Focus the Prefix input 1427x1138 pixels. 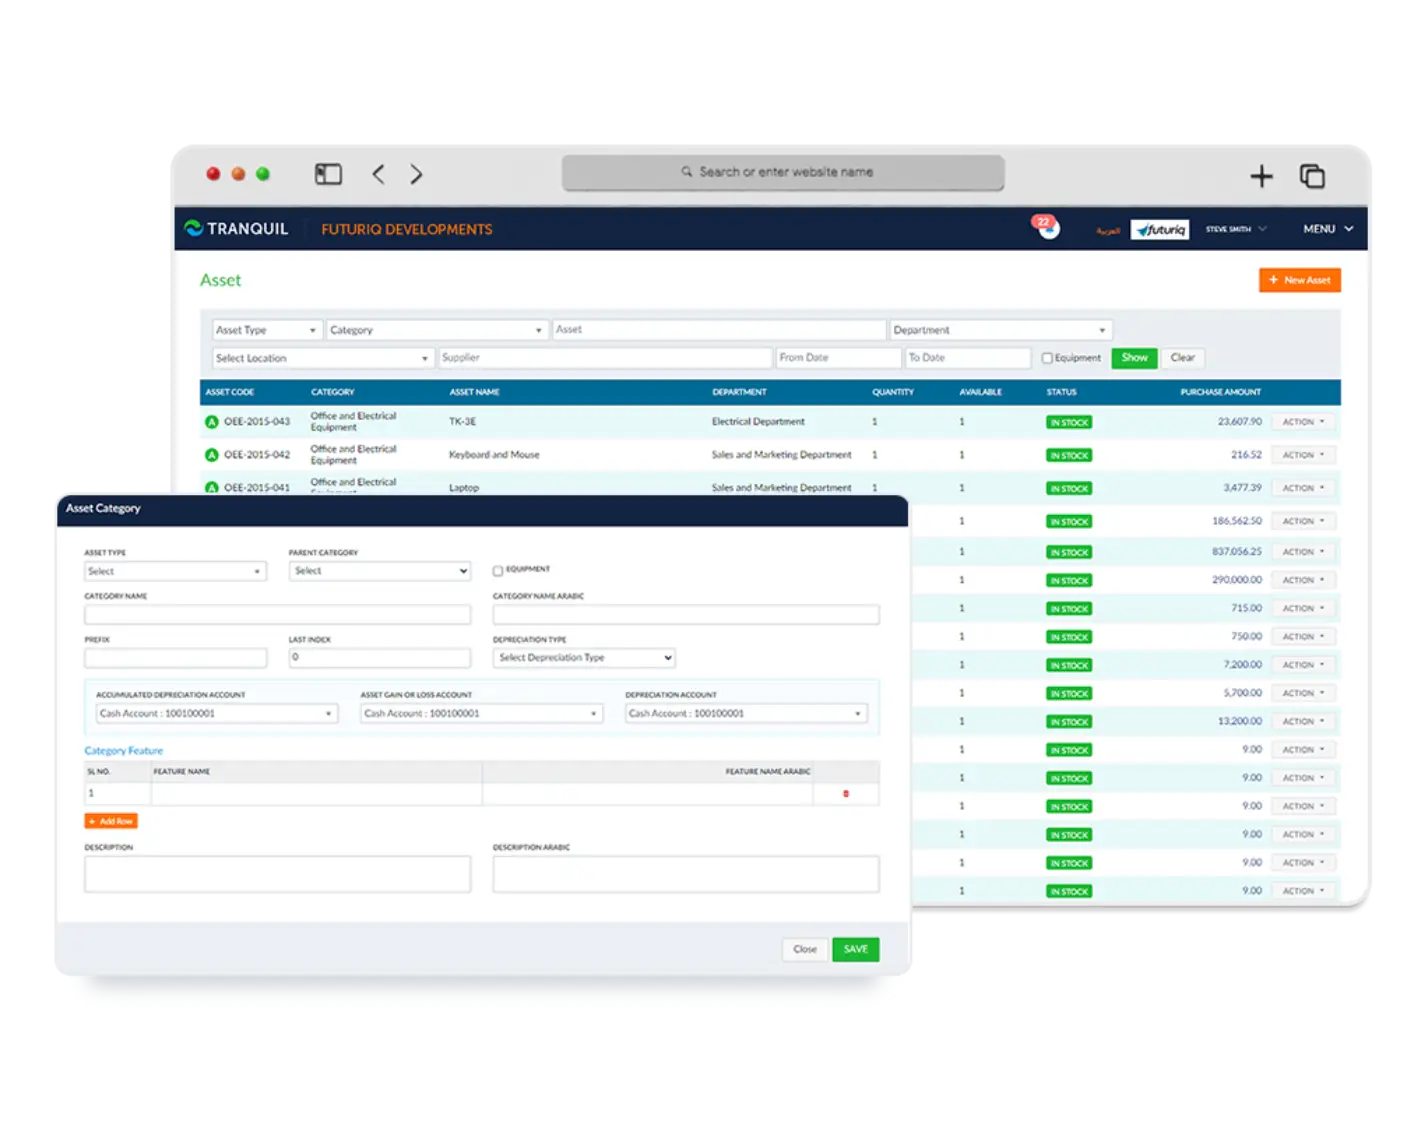tap(175, 658)
